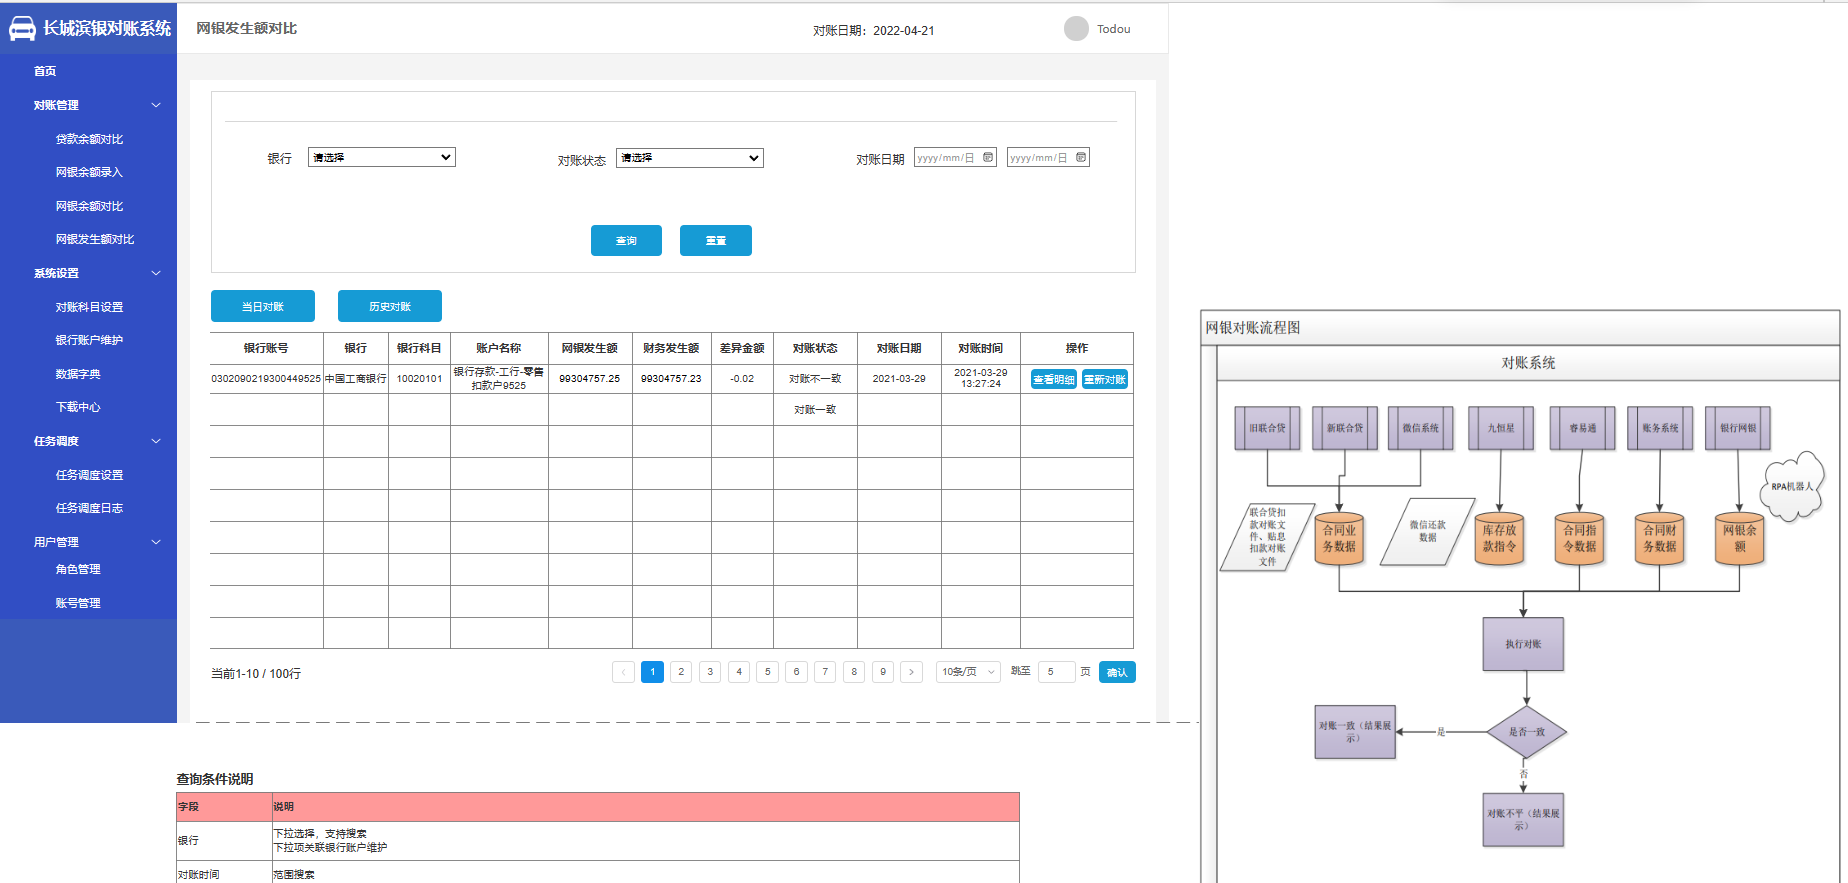Open the calendar picker on the first 对账日期 field

click(988, 157)
